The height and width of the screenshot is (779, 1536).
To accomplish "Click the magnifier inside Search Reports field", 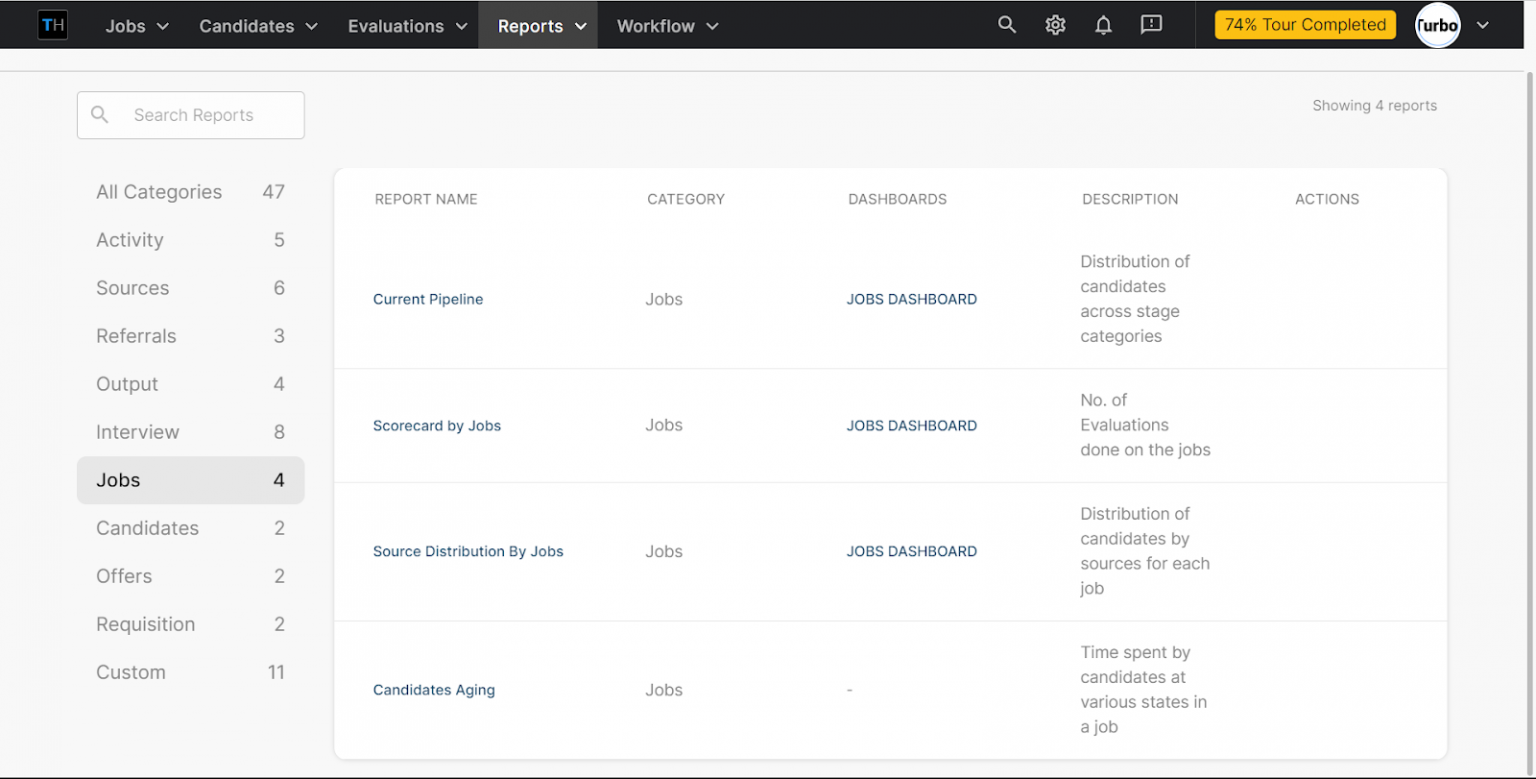I will 99,114.
